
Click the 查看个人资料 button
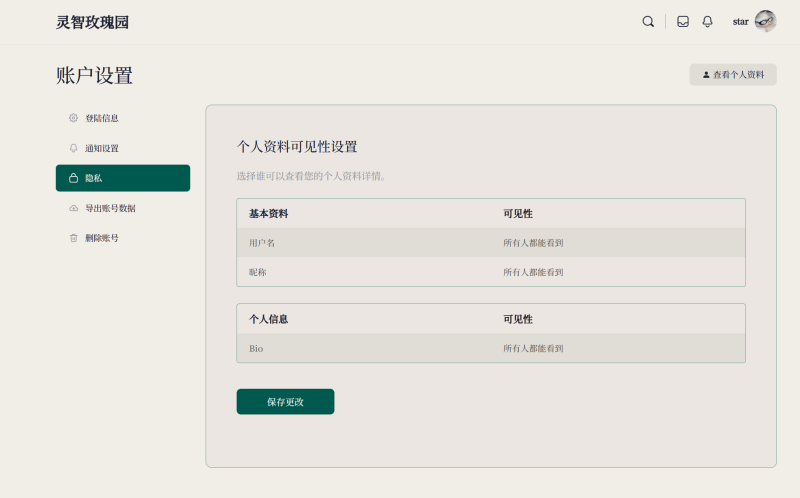pos(733,74)
